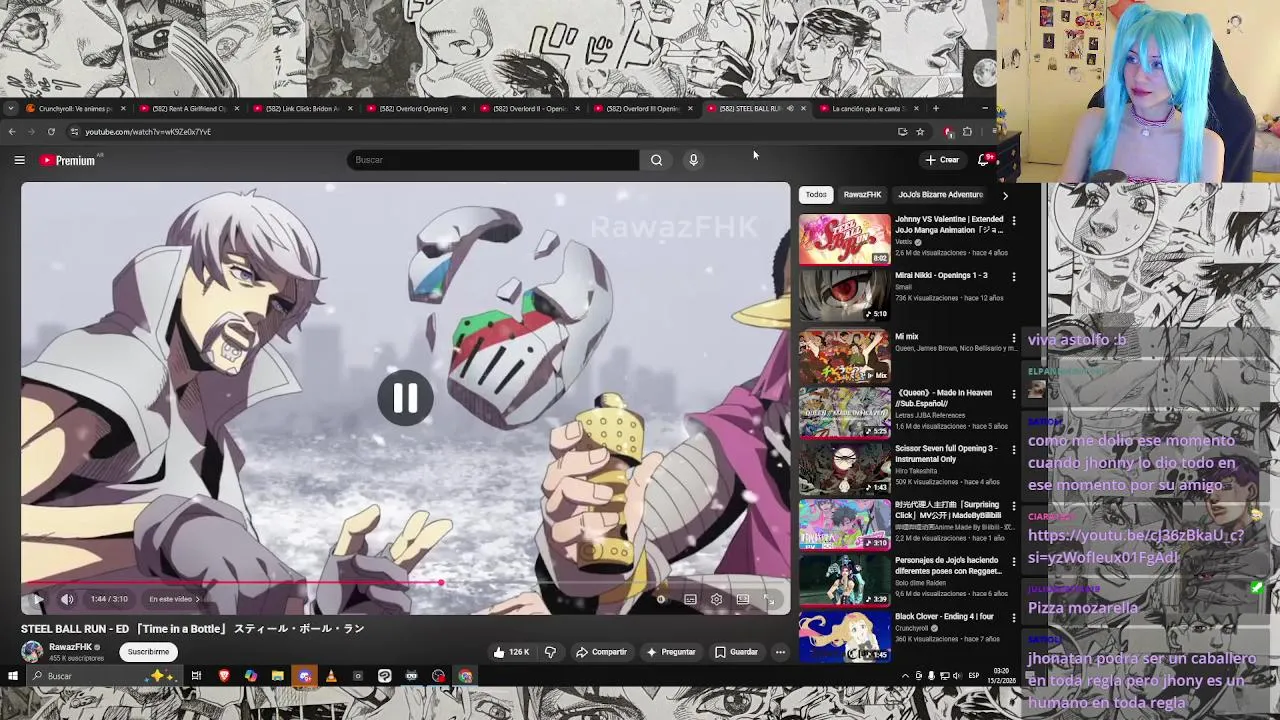The height and width of the screenshot is (720, 1280).
Task: Open options menu for 'Scissor Seven full Opening 3'
Action: [1014, 450]
